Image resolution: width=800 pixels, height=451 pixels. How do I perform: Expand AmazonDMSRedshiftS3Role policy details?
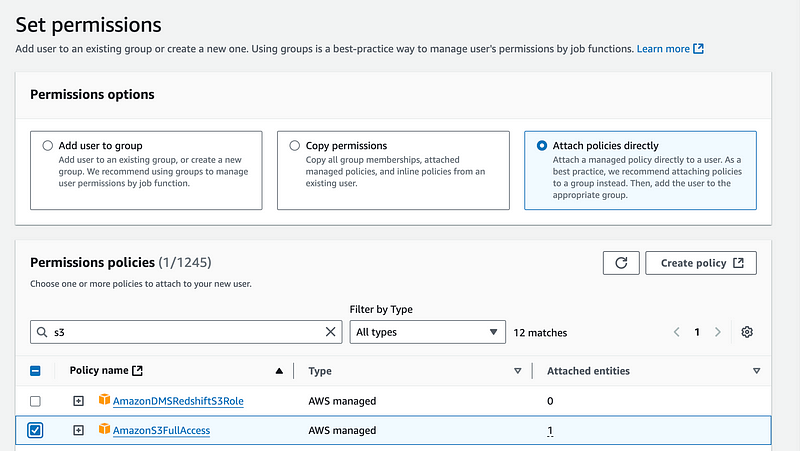coord(78,401)
